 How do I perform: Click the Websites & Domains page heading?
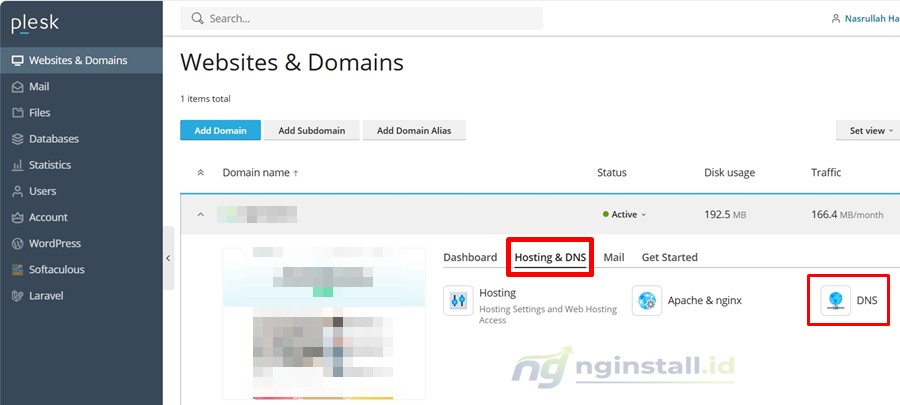[292, 62]
